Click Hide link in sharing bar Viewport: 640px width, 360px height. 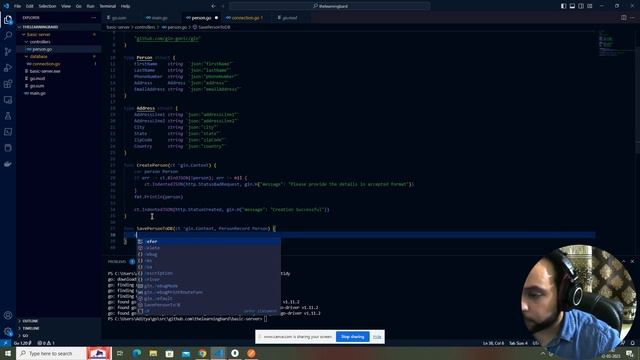(x=377, y=337)
